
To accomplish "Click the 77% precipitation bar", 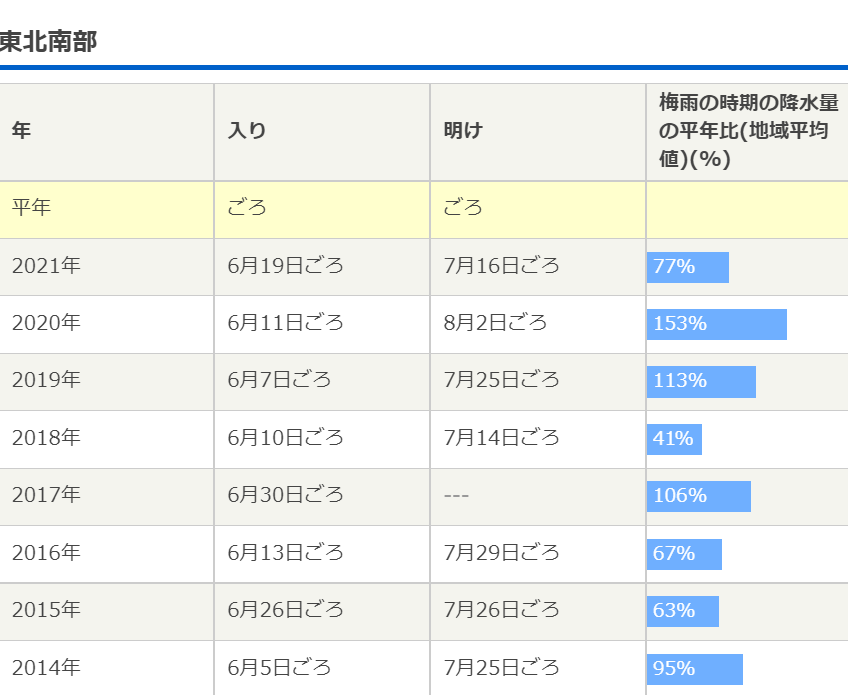I will coord(688,267).
